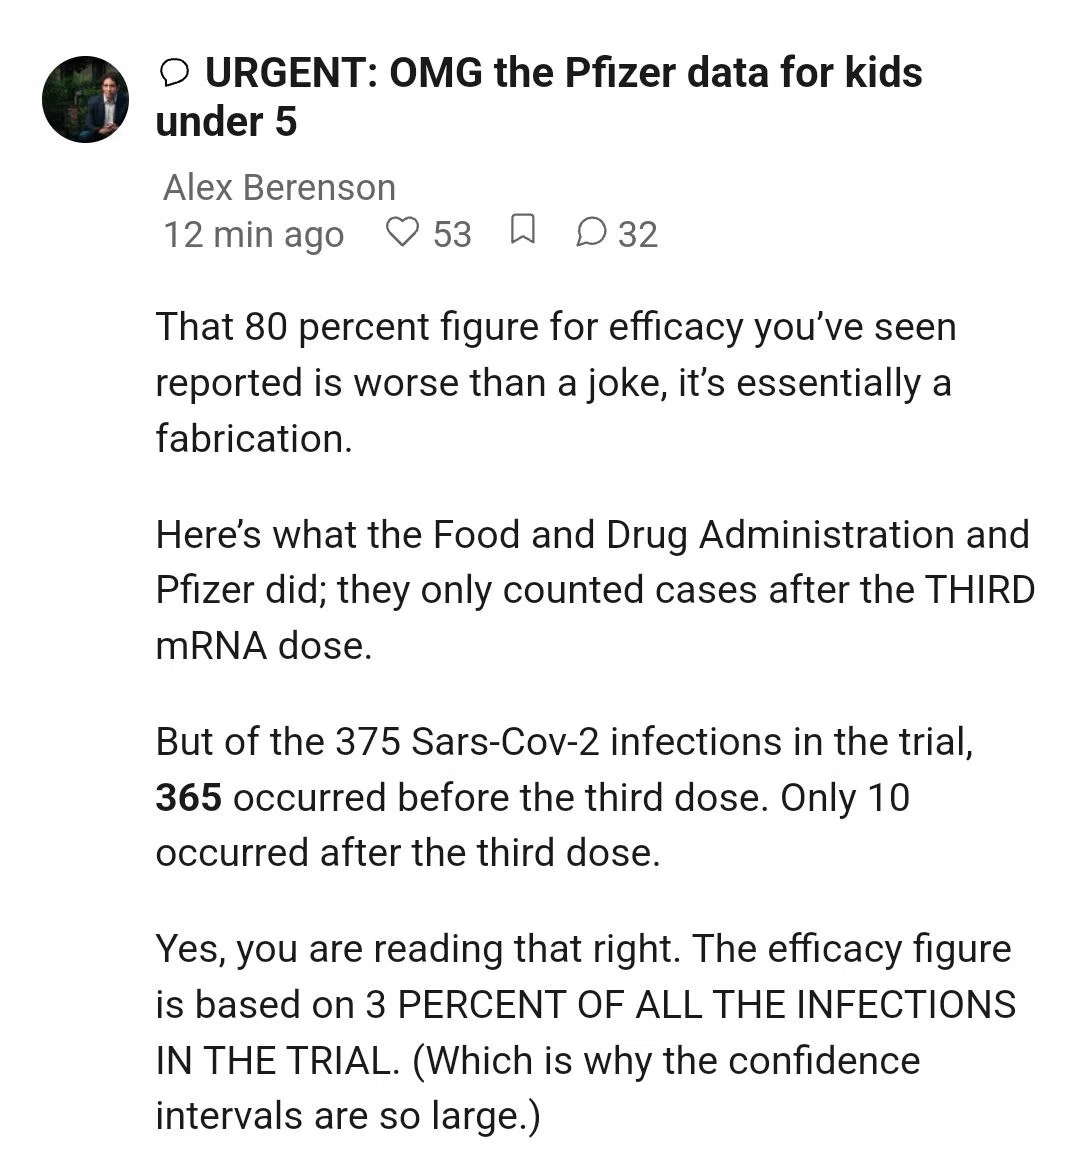Click the '12 min ago' timestamp

(254, 235)
